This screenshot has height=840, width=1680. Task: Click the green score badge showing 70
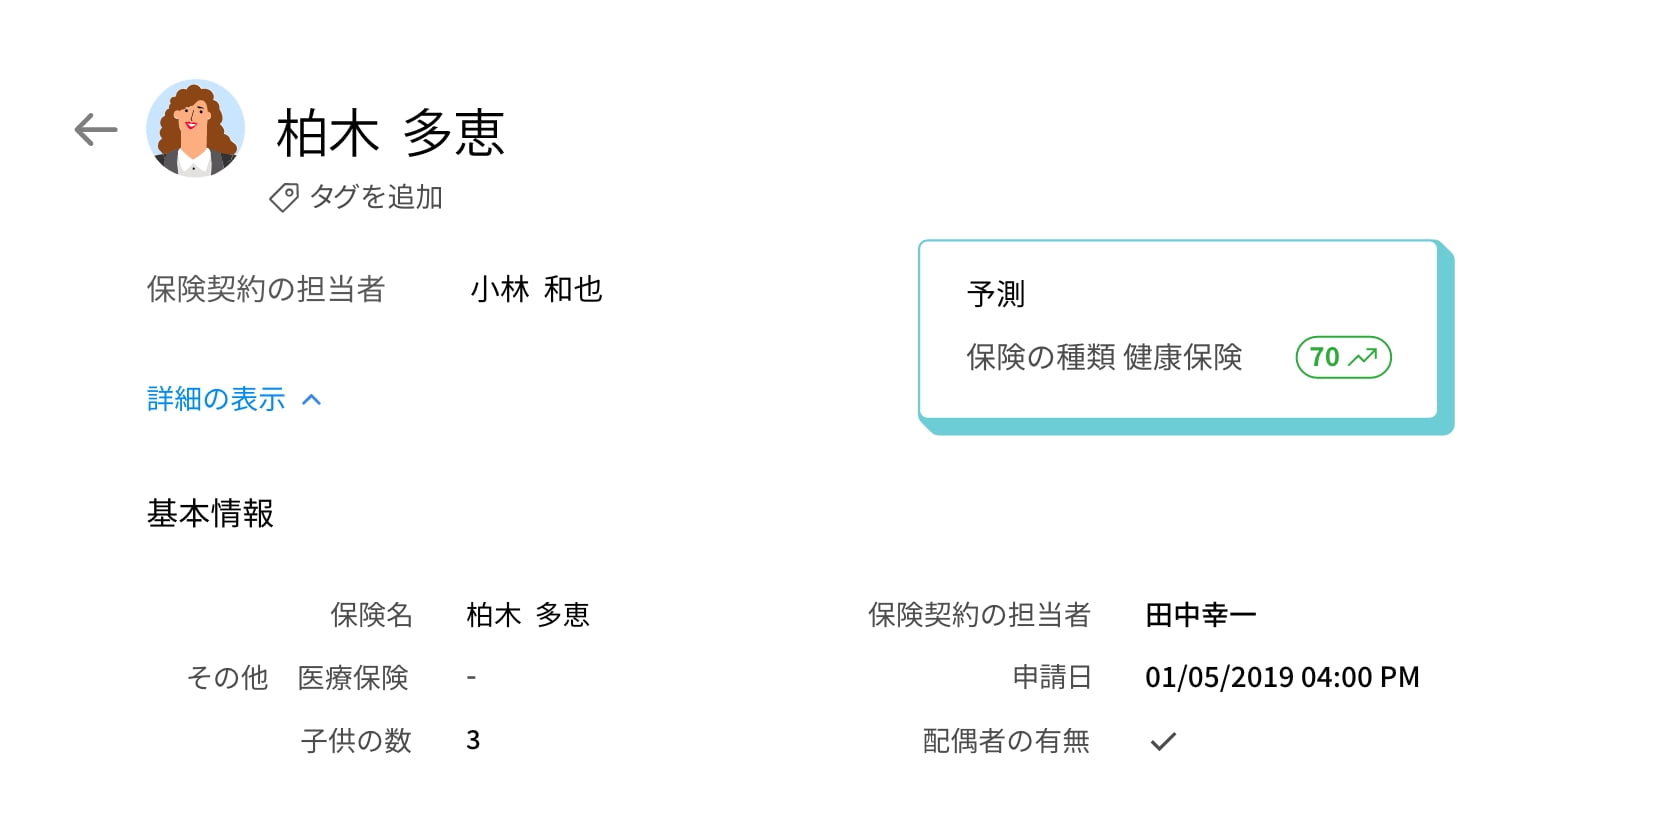(x=1343, y=357)
